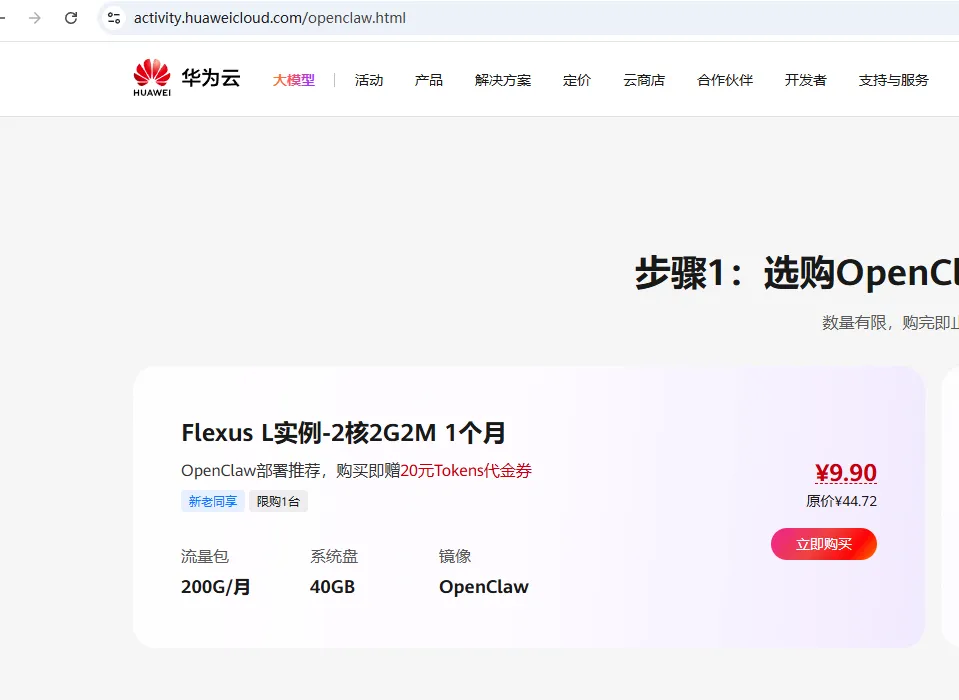Open the 合作伙伴 navigation item
Viewport: 959px width, 700px height.
725,80
